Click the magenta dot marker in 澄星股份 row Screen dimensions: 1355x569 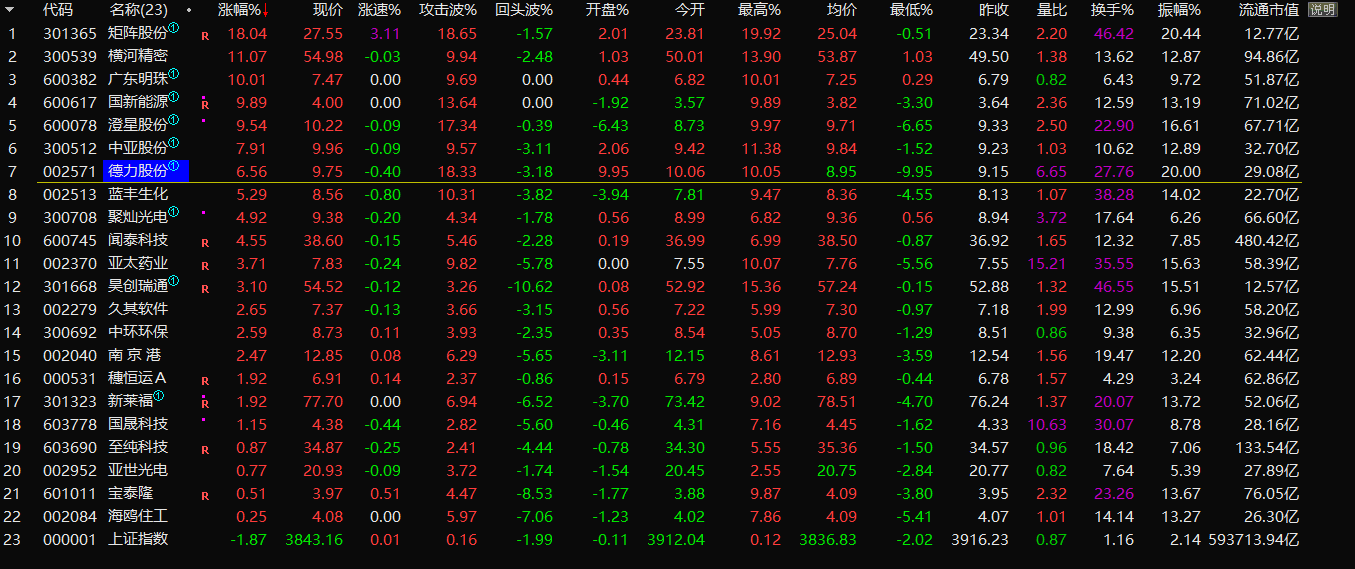(x=204, y=120)
